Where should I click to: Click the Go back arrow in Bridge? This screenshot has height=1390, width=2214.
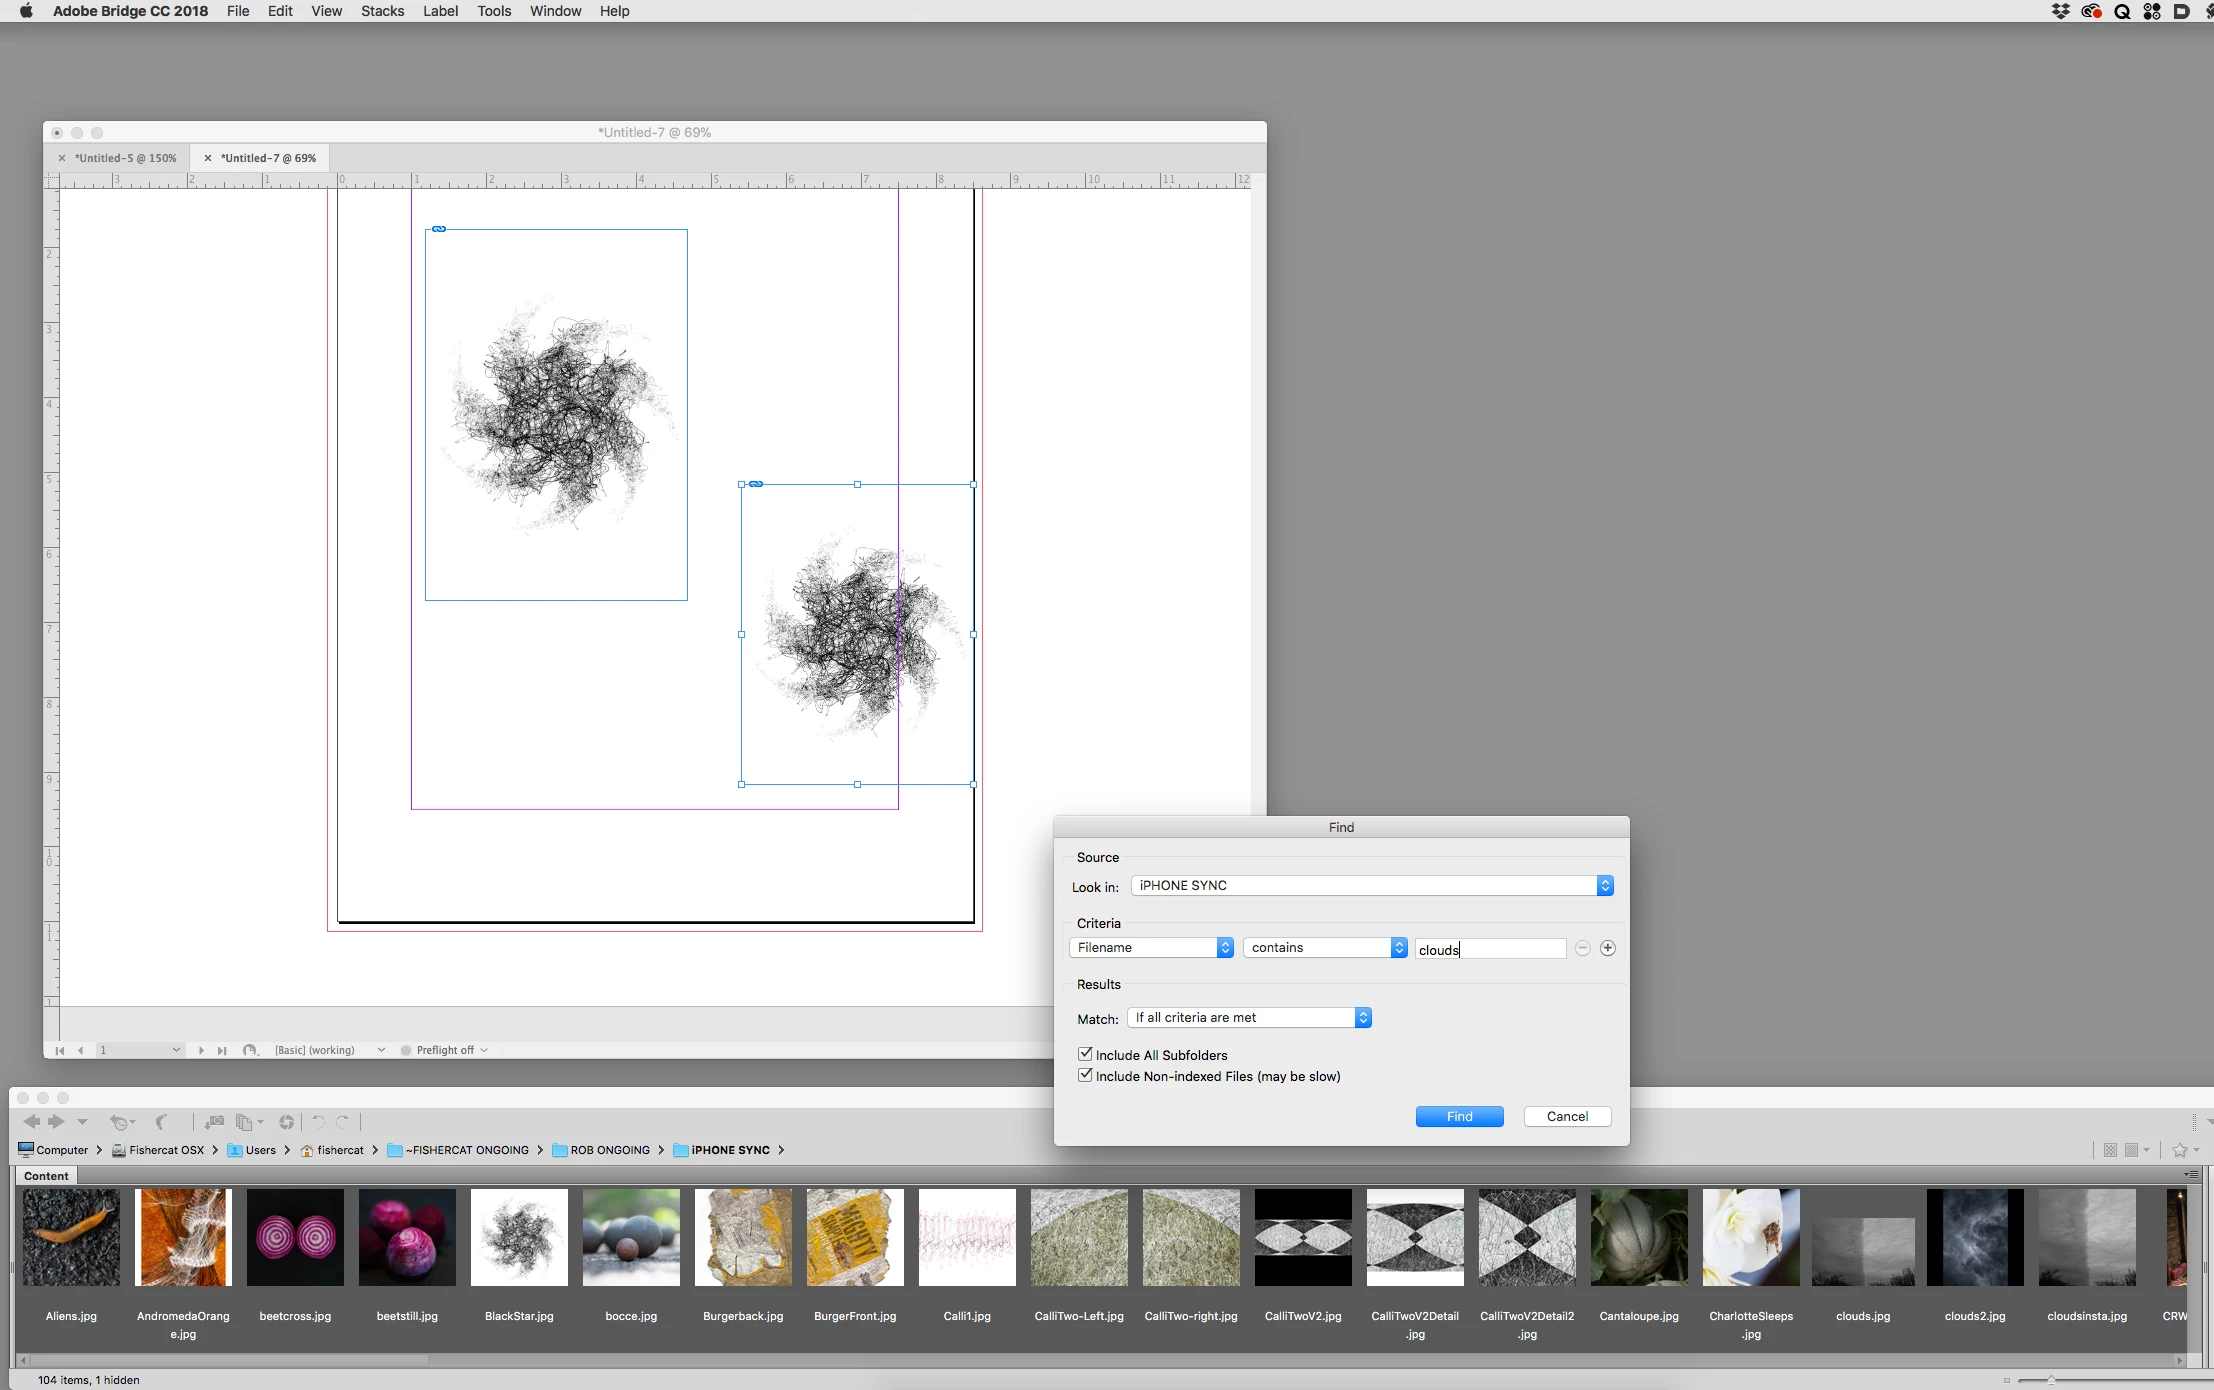click(x=32, y=1122)
